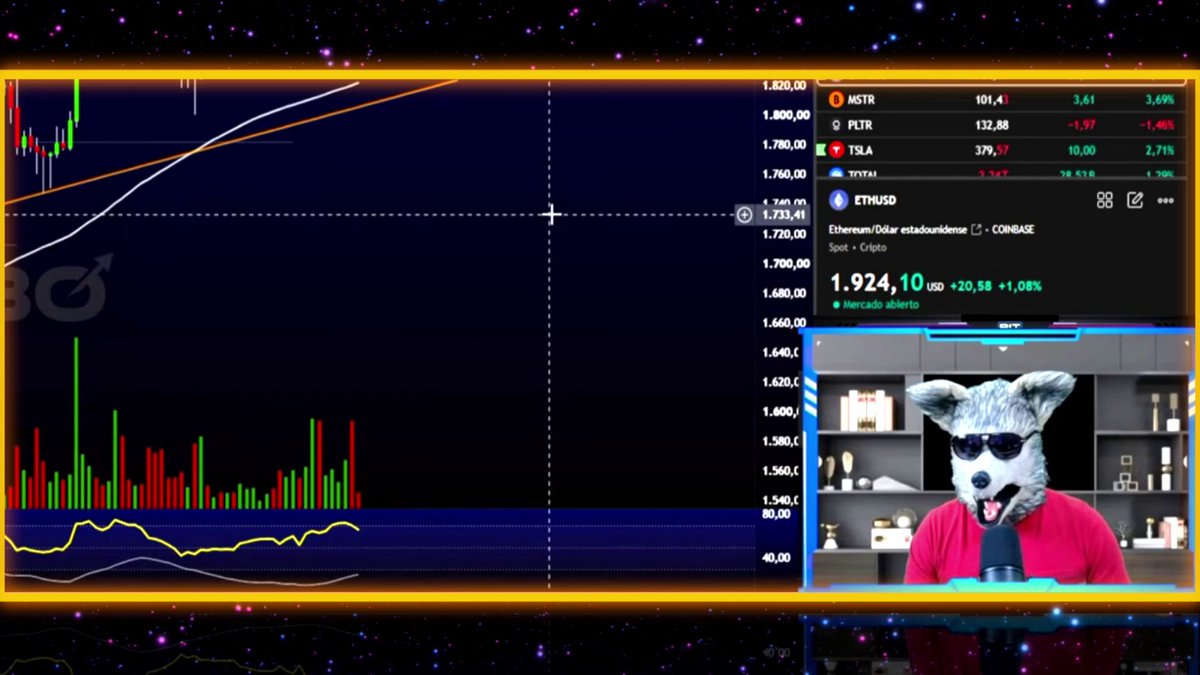Select the PLTR watchlist row
Image resolution: width=1200 pixels, height=675 pixels.
(1003, 125)
